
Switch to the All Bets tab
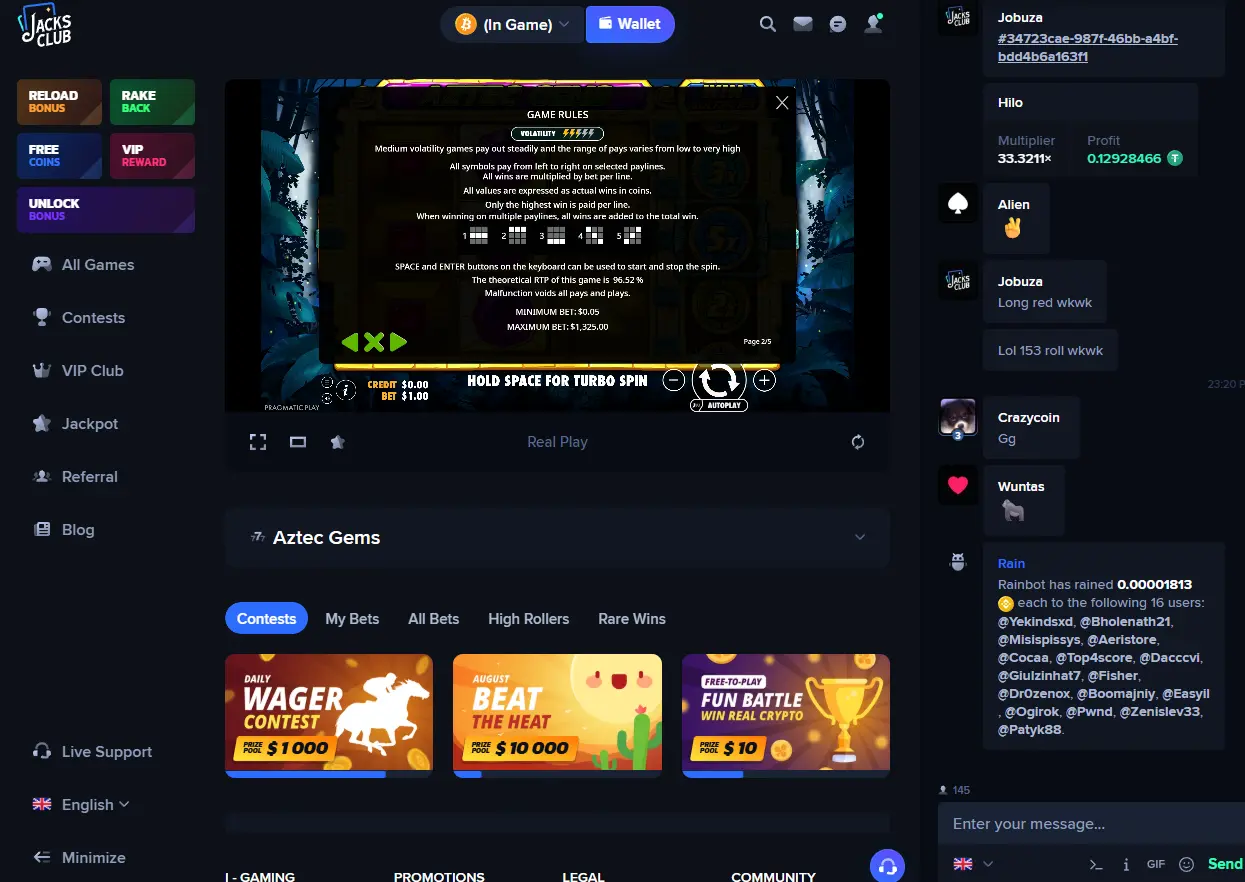coord(434,619)
